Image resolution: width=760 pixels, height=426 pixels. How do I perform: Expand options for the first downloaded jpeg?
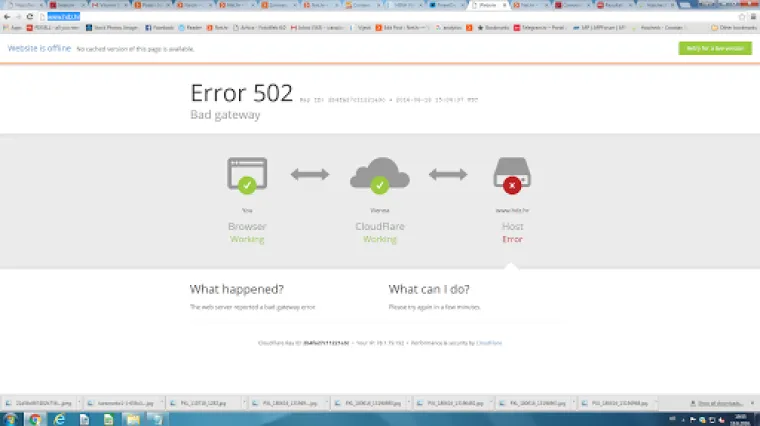[x=76, y=403]
